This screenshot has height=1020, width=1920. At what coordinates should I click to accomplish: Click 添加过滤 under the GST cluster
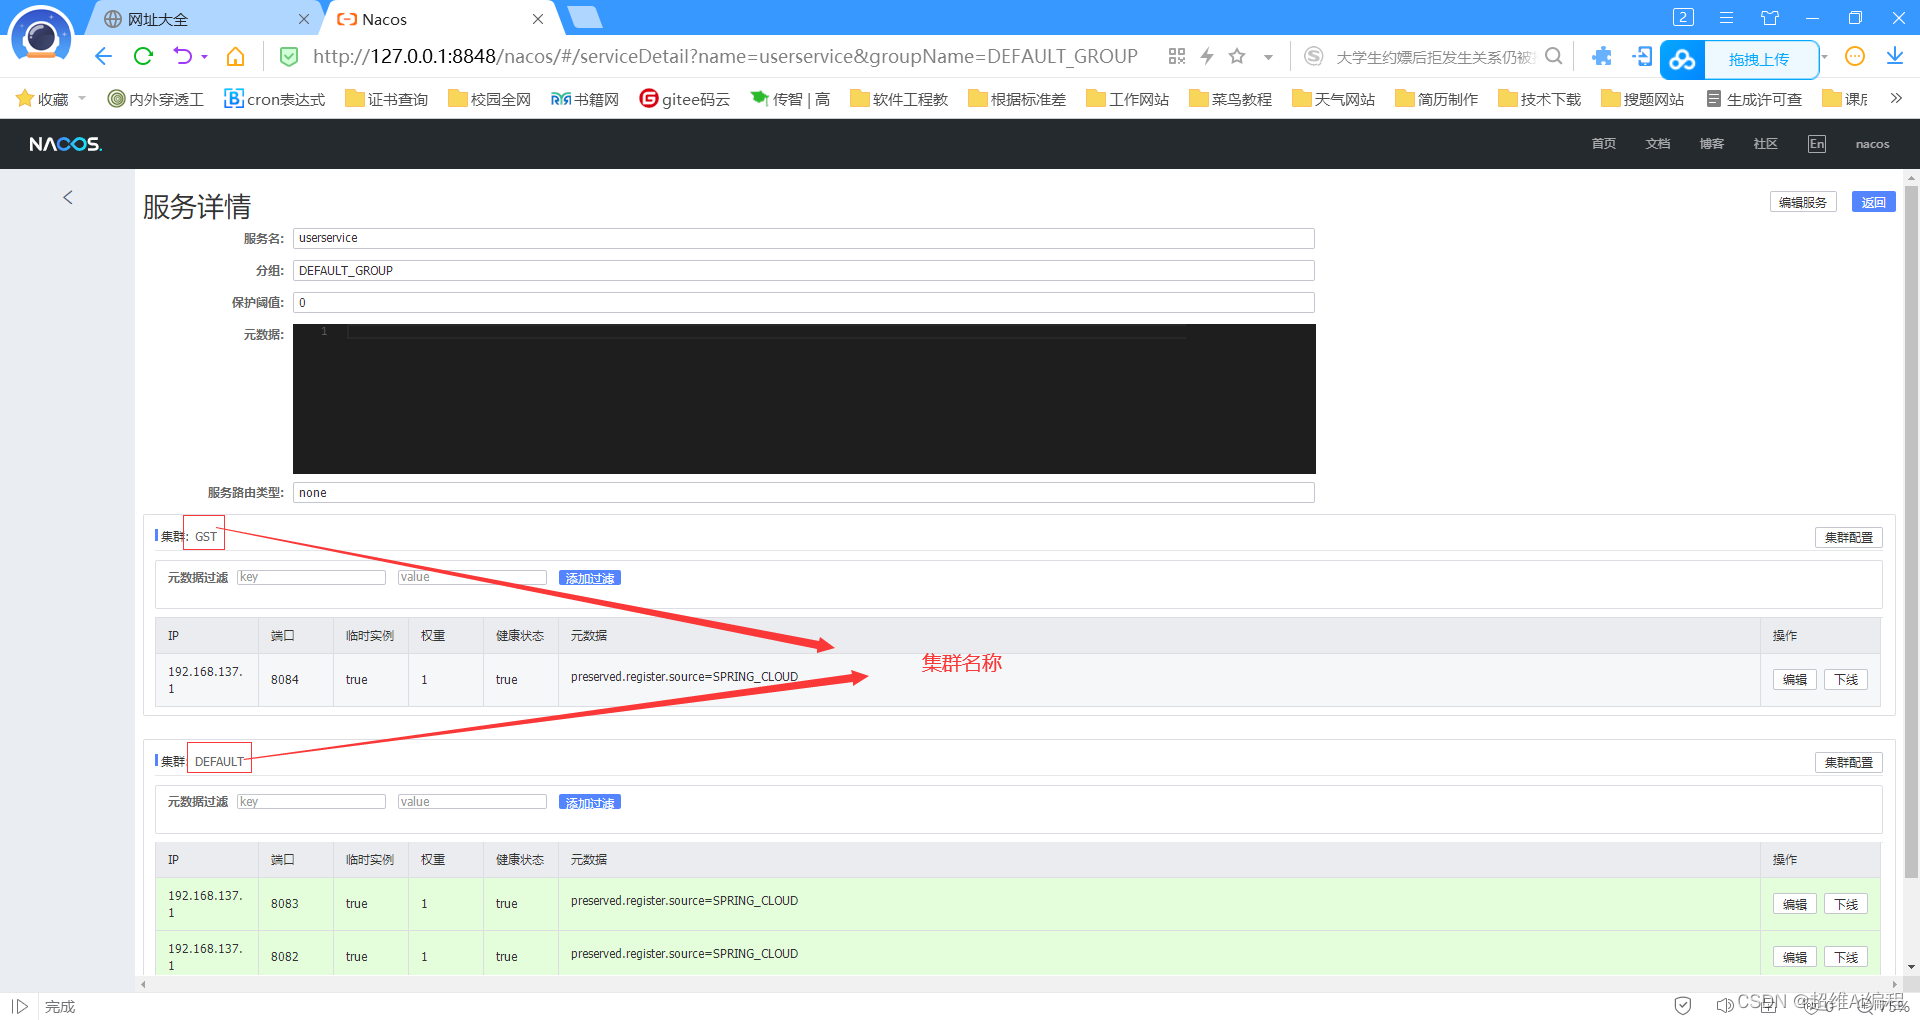[x=590, y=578]
